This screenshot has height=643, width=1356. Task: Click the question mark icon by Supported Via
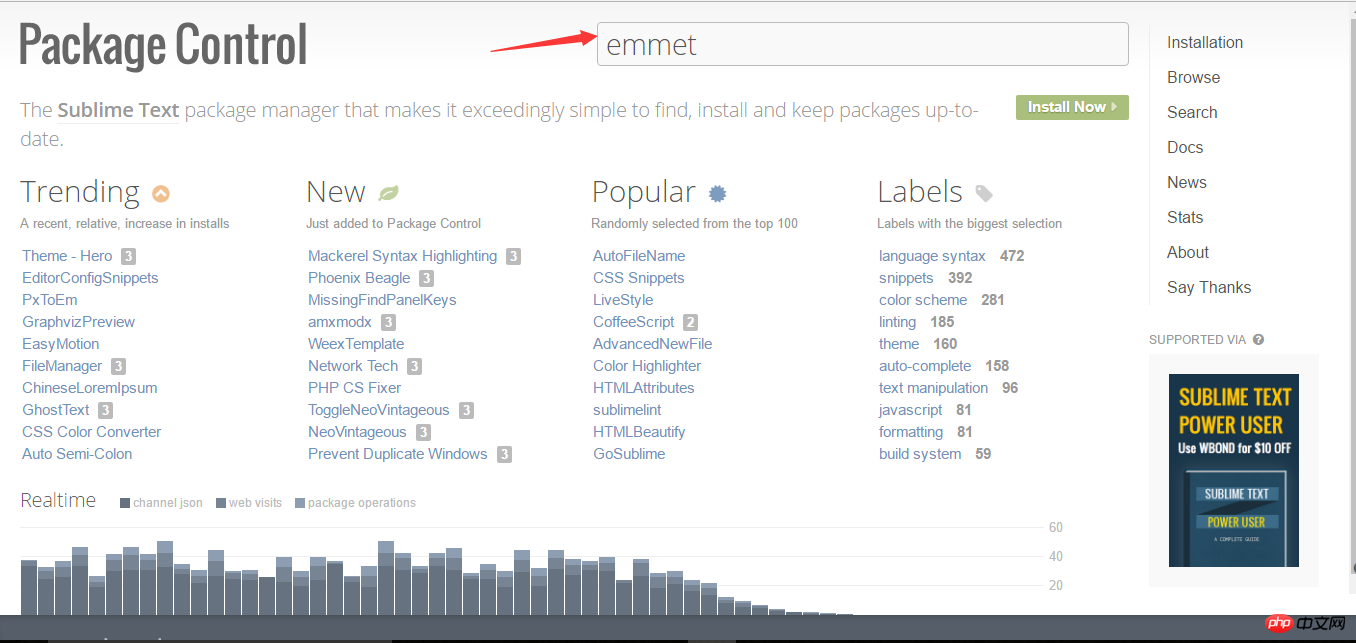click(x=1258, y=340)
